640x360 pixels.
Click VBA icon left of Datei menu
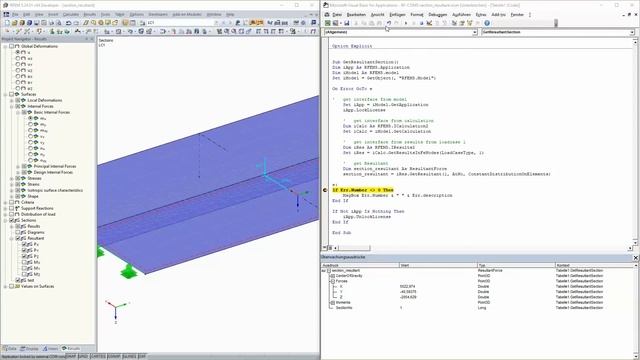pyautogui.click(x=327, y=15)
